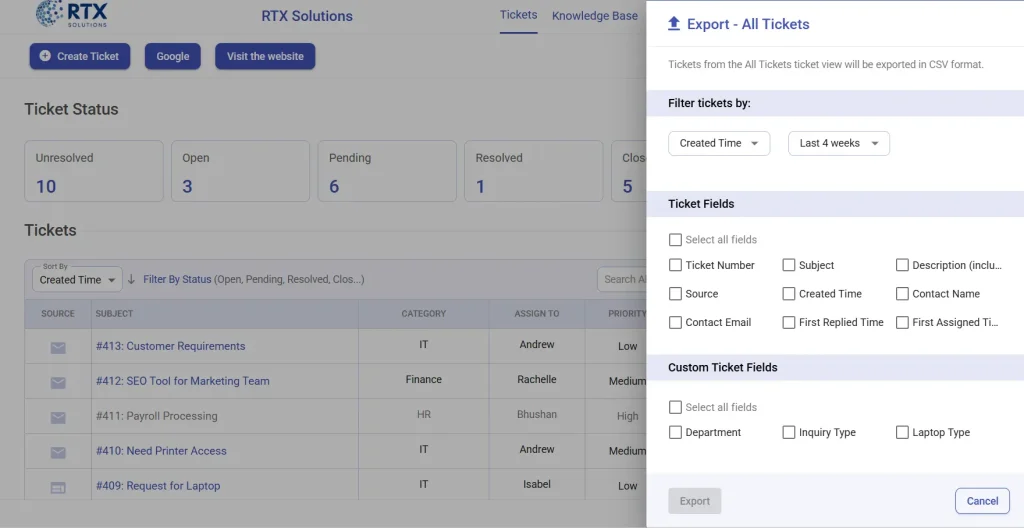Select the Unresolved status card

pyautogui.click(x=94, y=171)
